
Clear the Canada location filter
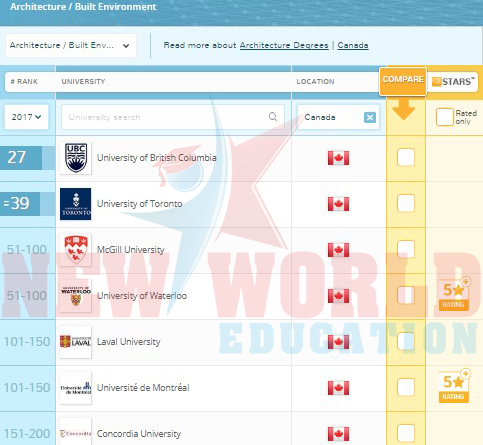tap(370, 117)
